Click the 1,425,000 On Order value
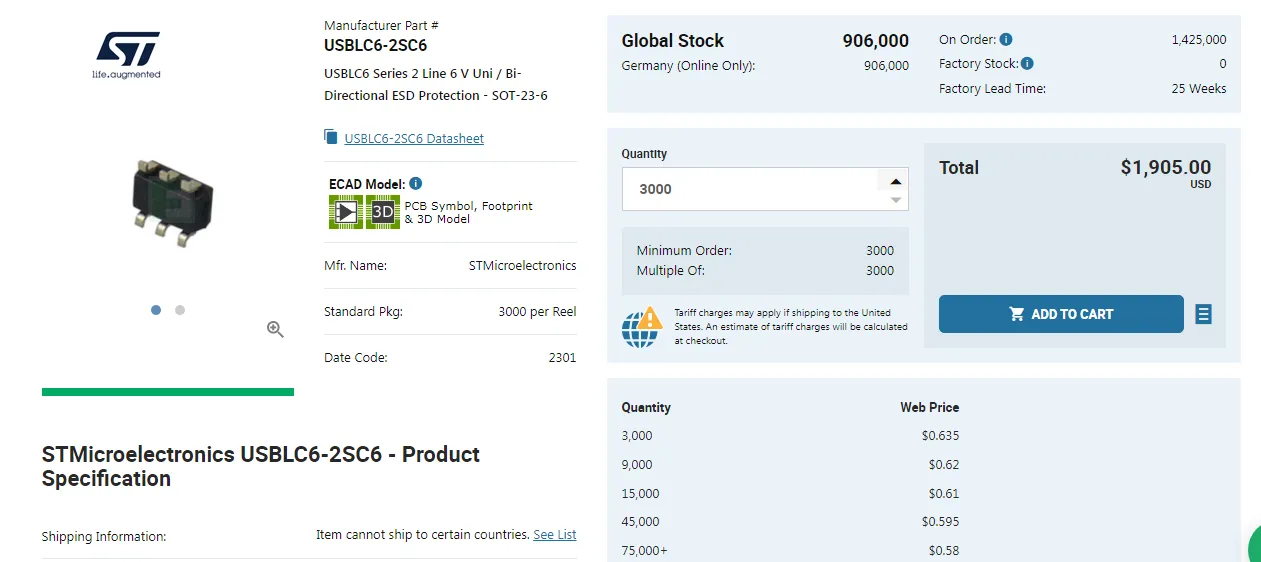This screenshot has height=562, width=1261. tap(1199, 40)
